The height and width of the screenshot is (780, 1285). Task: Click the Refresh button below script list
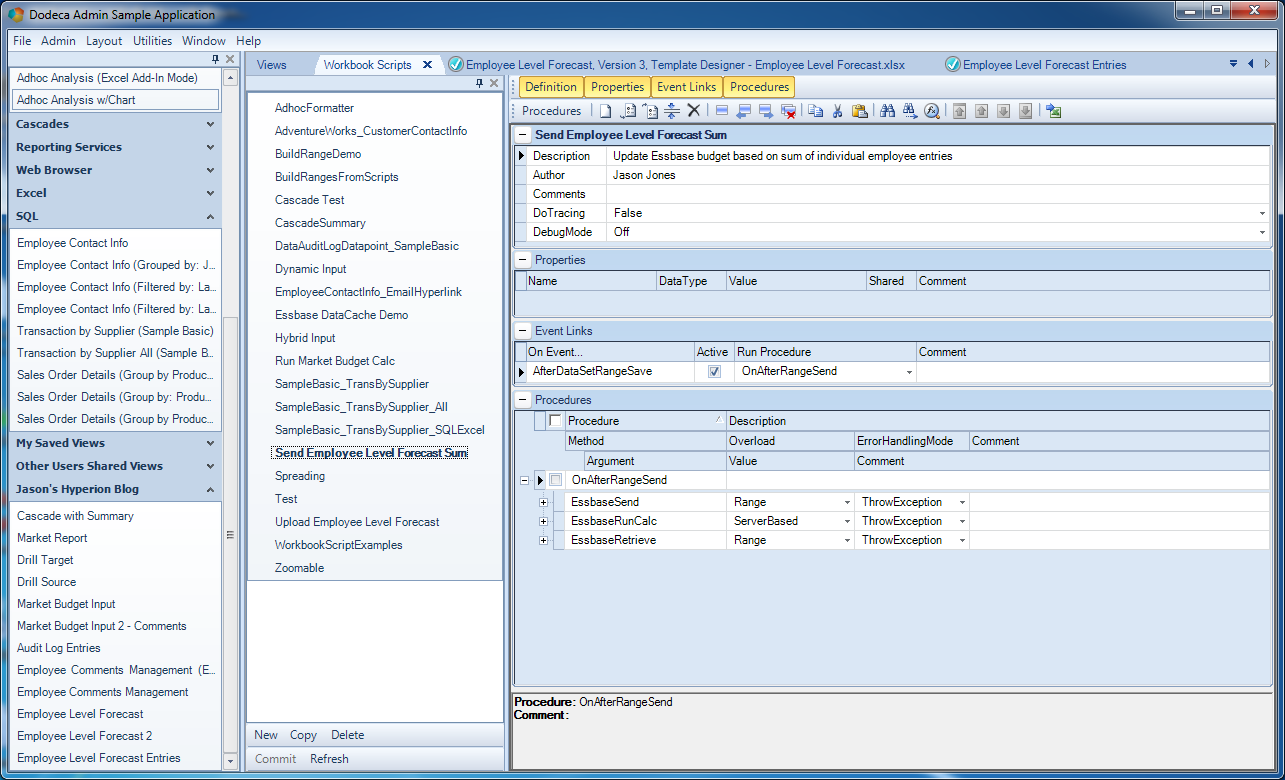[329, 759]
